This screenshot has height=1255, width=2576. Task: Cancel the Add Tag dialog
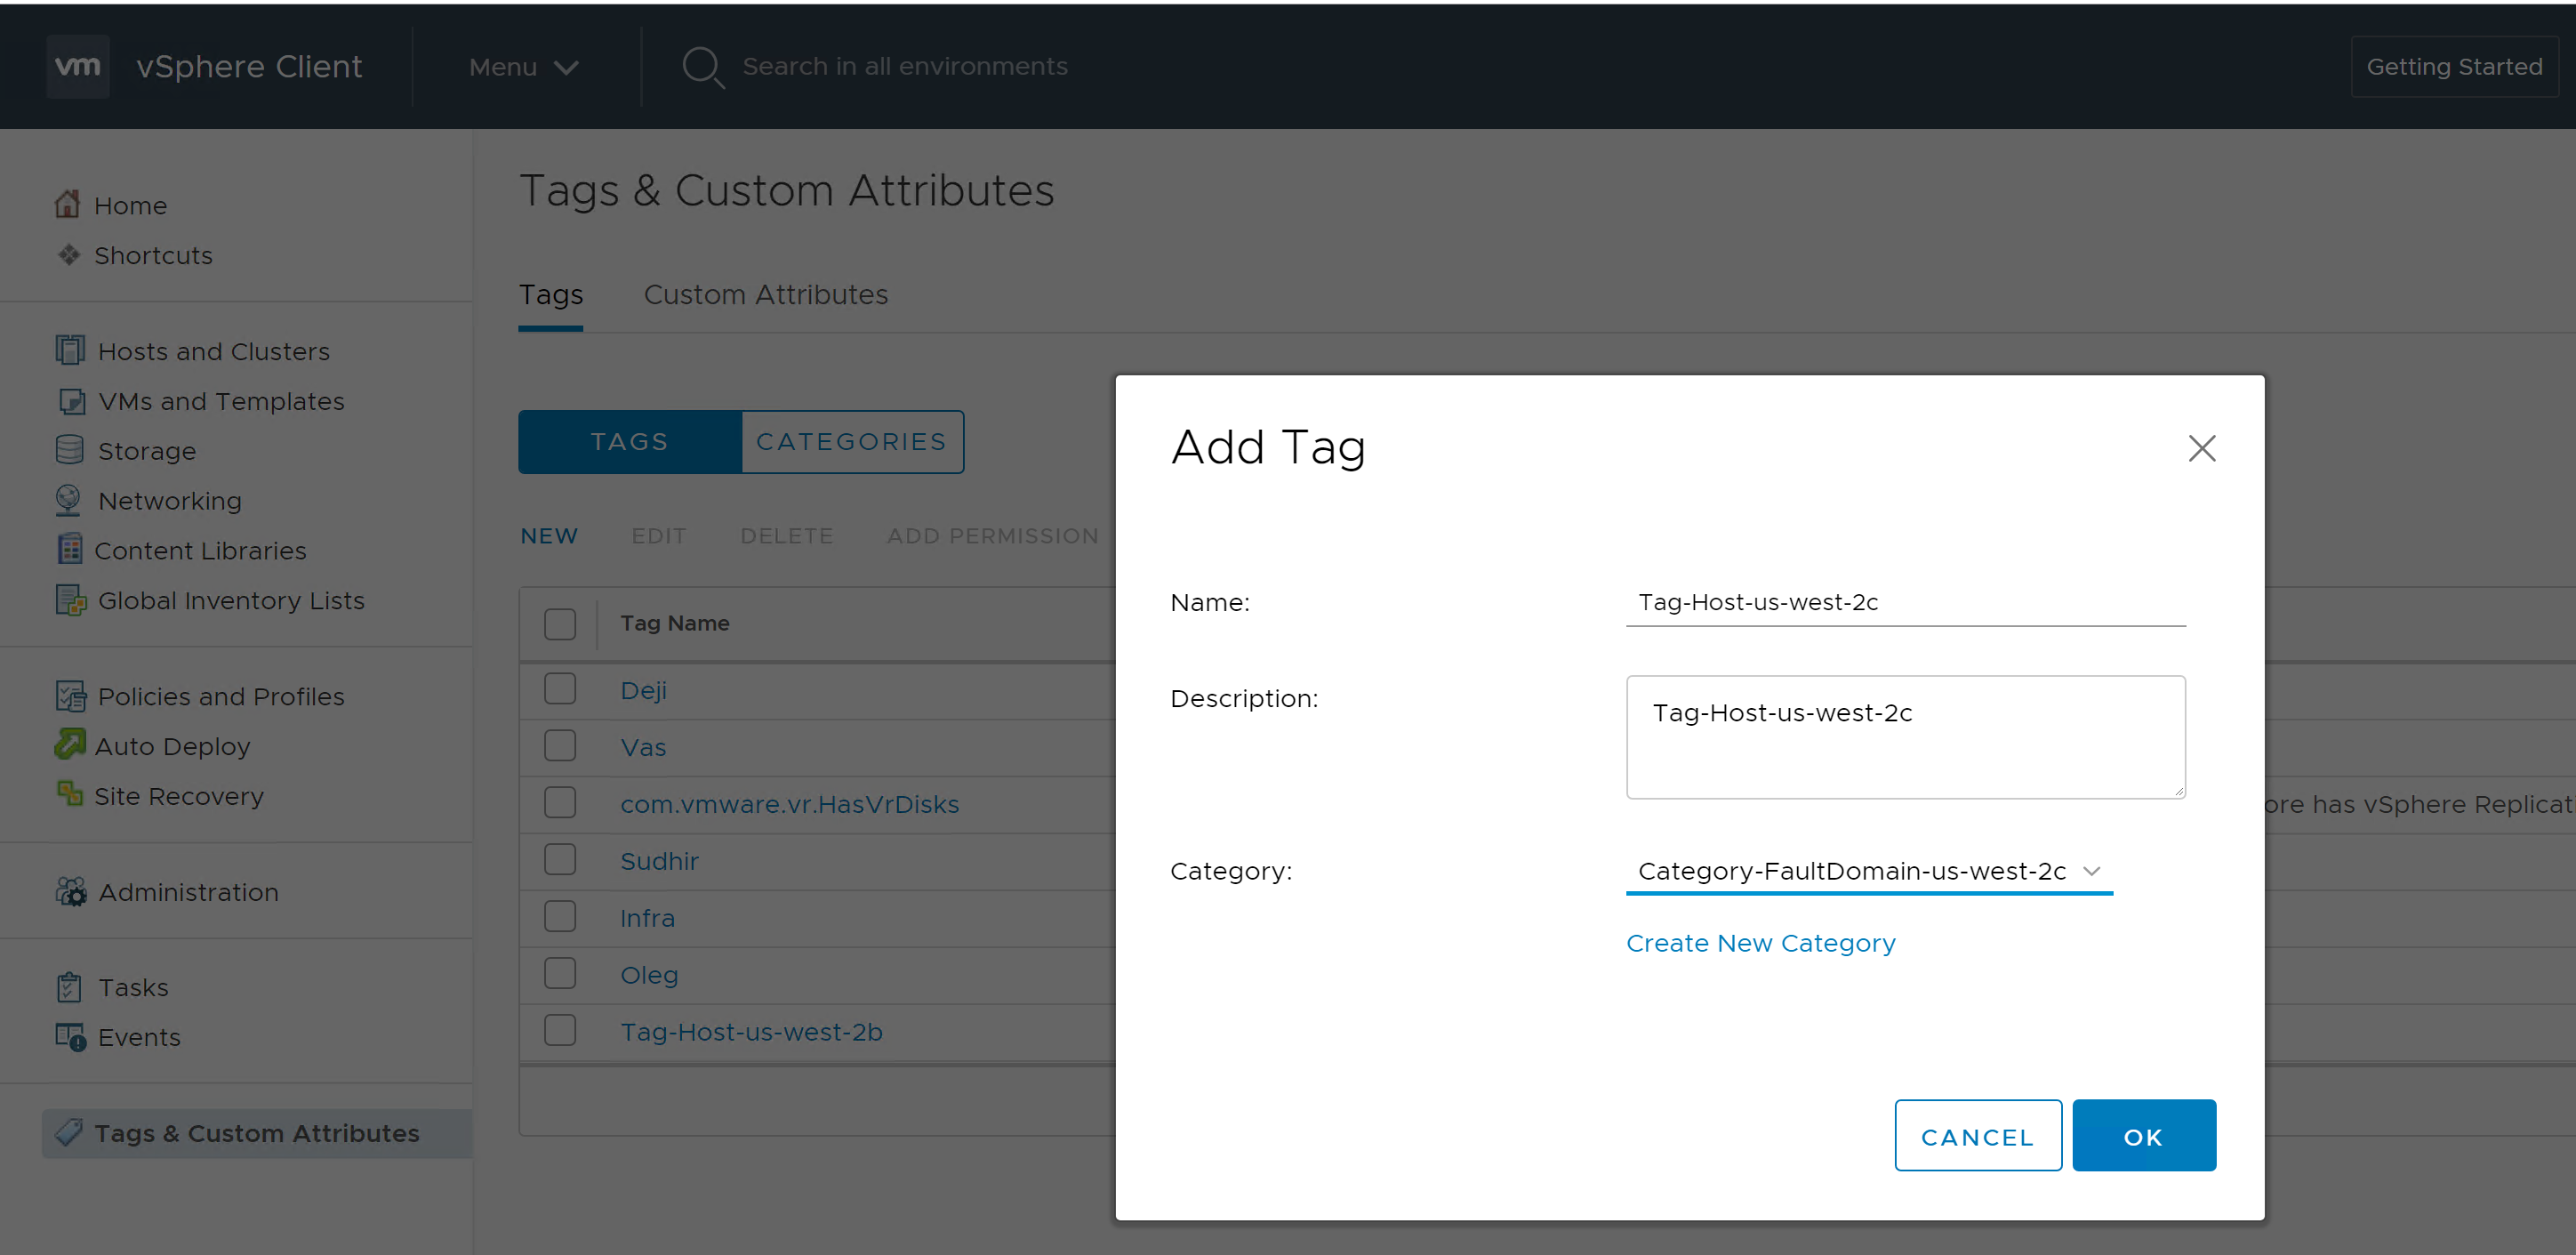(x=1977, y=1136)
